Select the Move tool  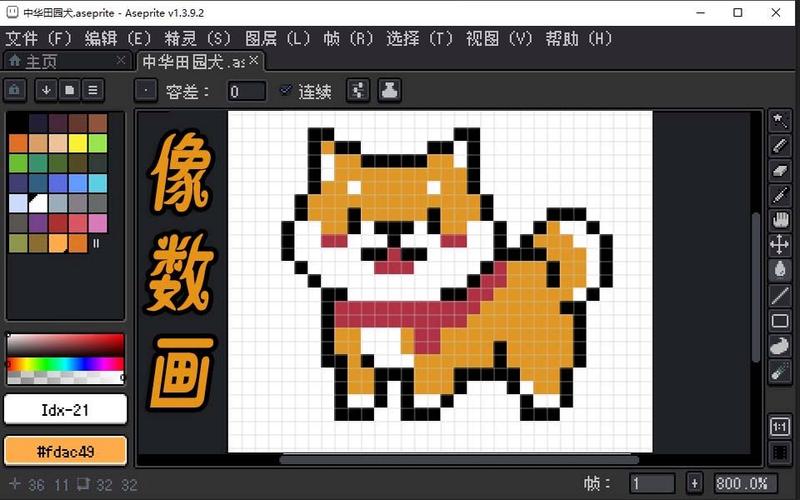780,245
